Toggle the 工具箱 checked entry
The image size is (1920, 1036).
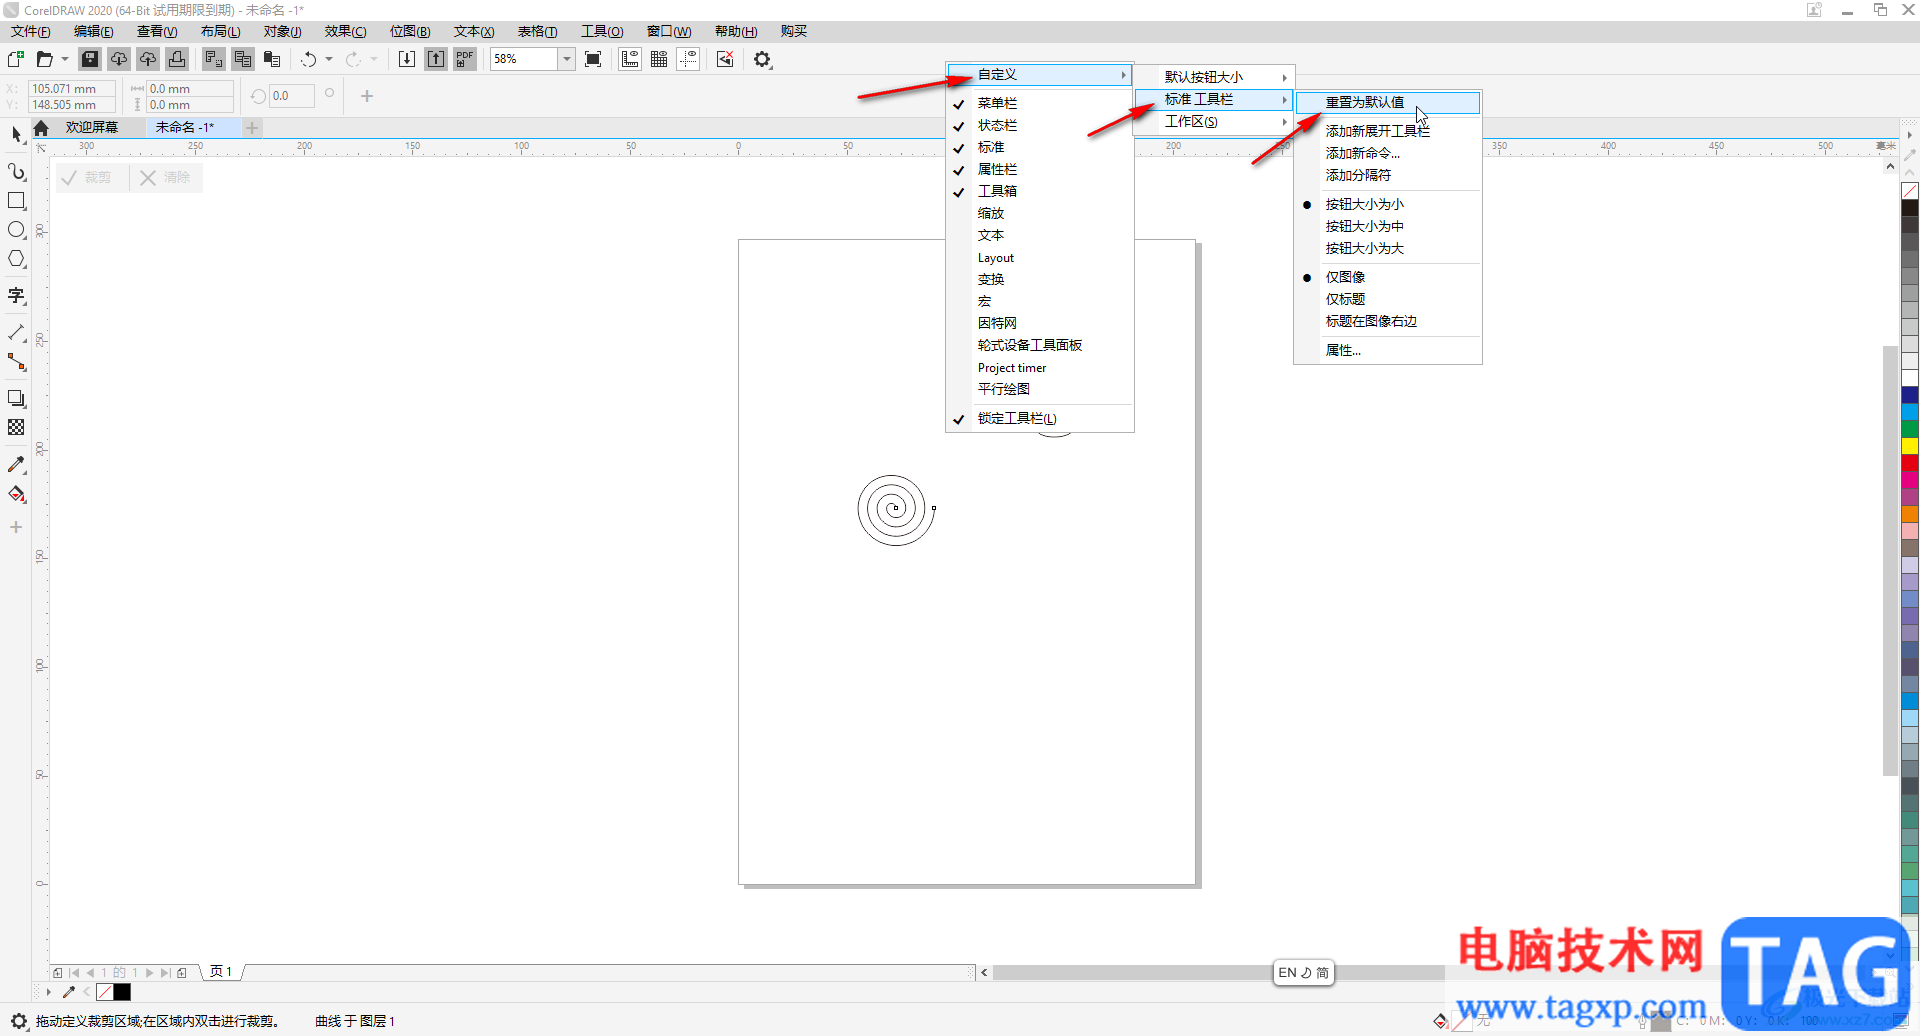coord(1040,191)
